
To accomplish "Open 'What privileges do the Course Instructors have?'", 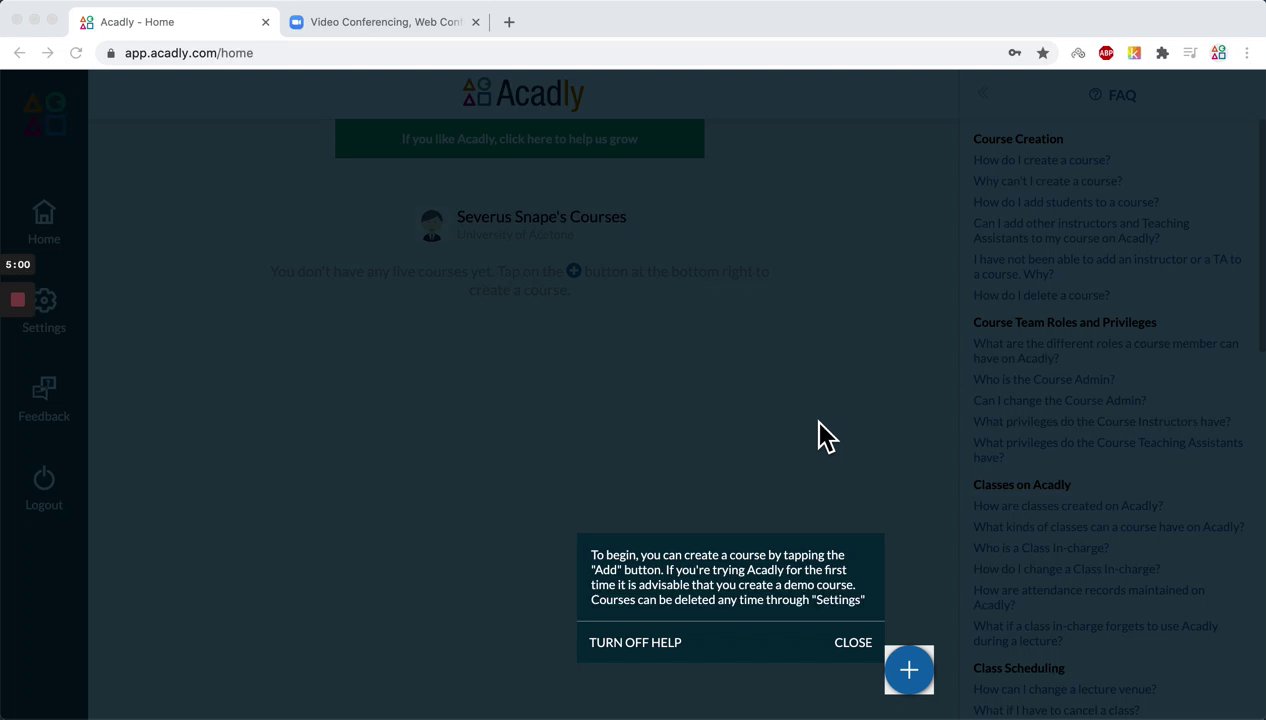I will [x=1102, y=422].
